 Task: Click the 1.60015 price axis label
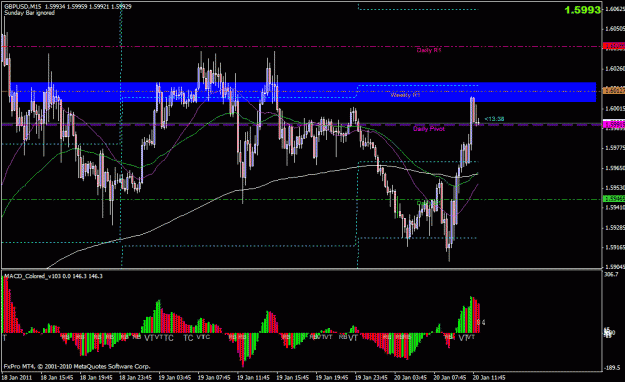click(x=615, y=108)
